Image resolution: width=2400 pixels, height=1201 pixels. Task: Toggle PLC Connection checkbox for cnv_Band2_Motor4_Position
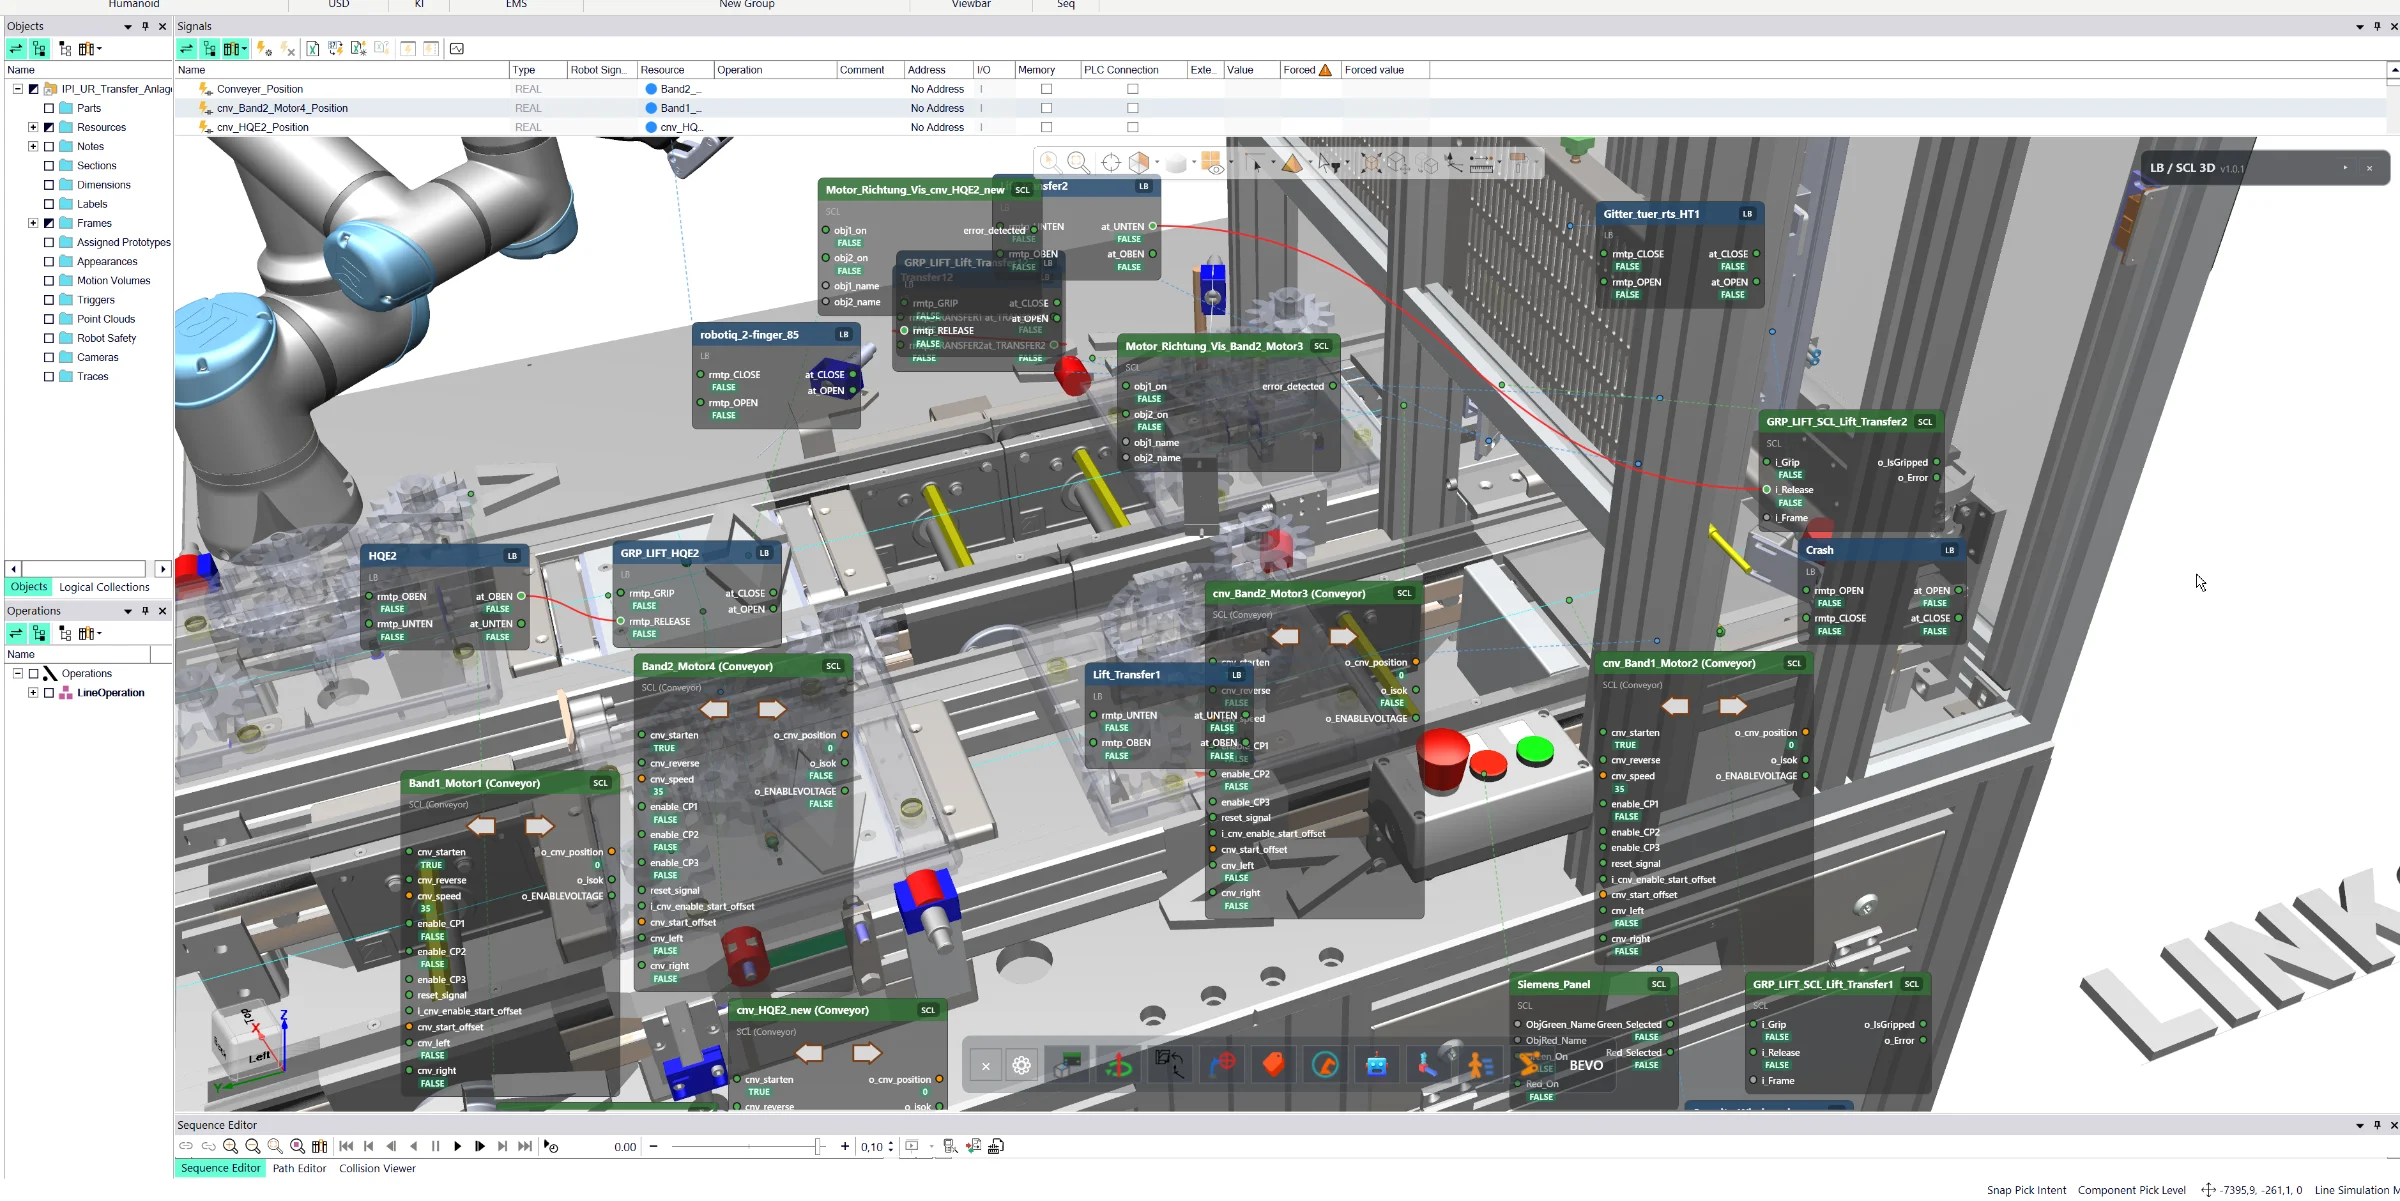click(x=1133, y=108)
